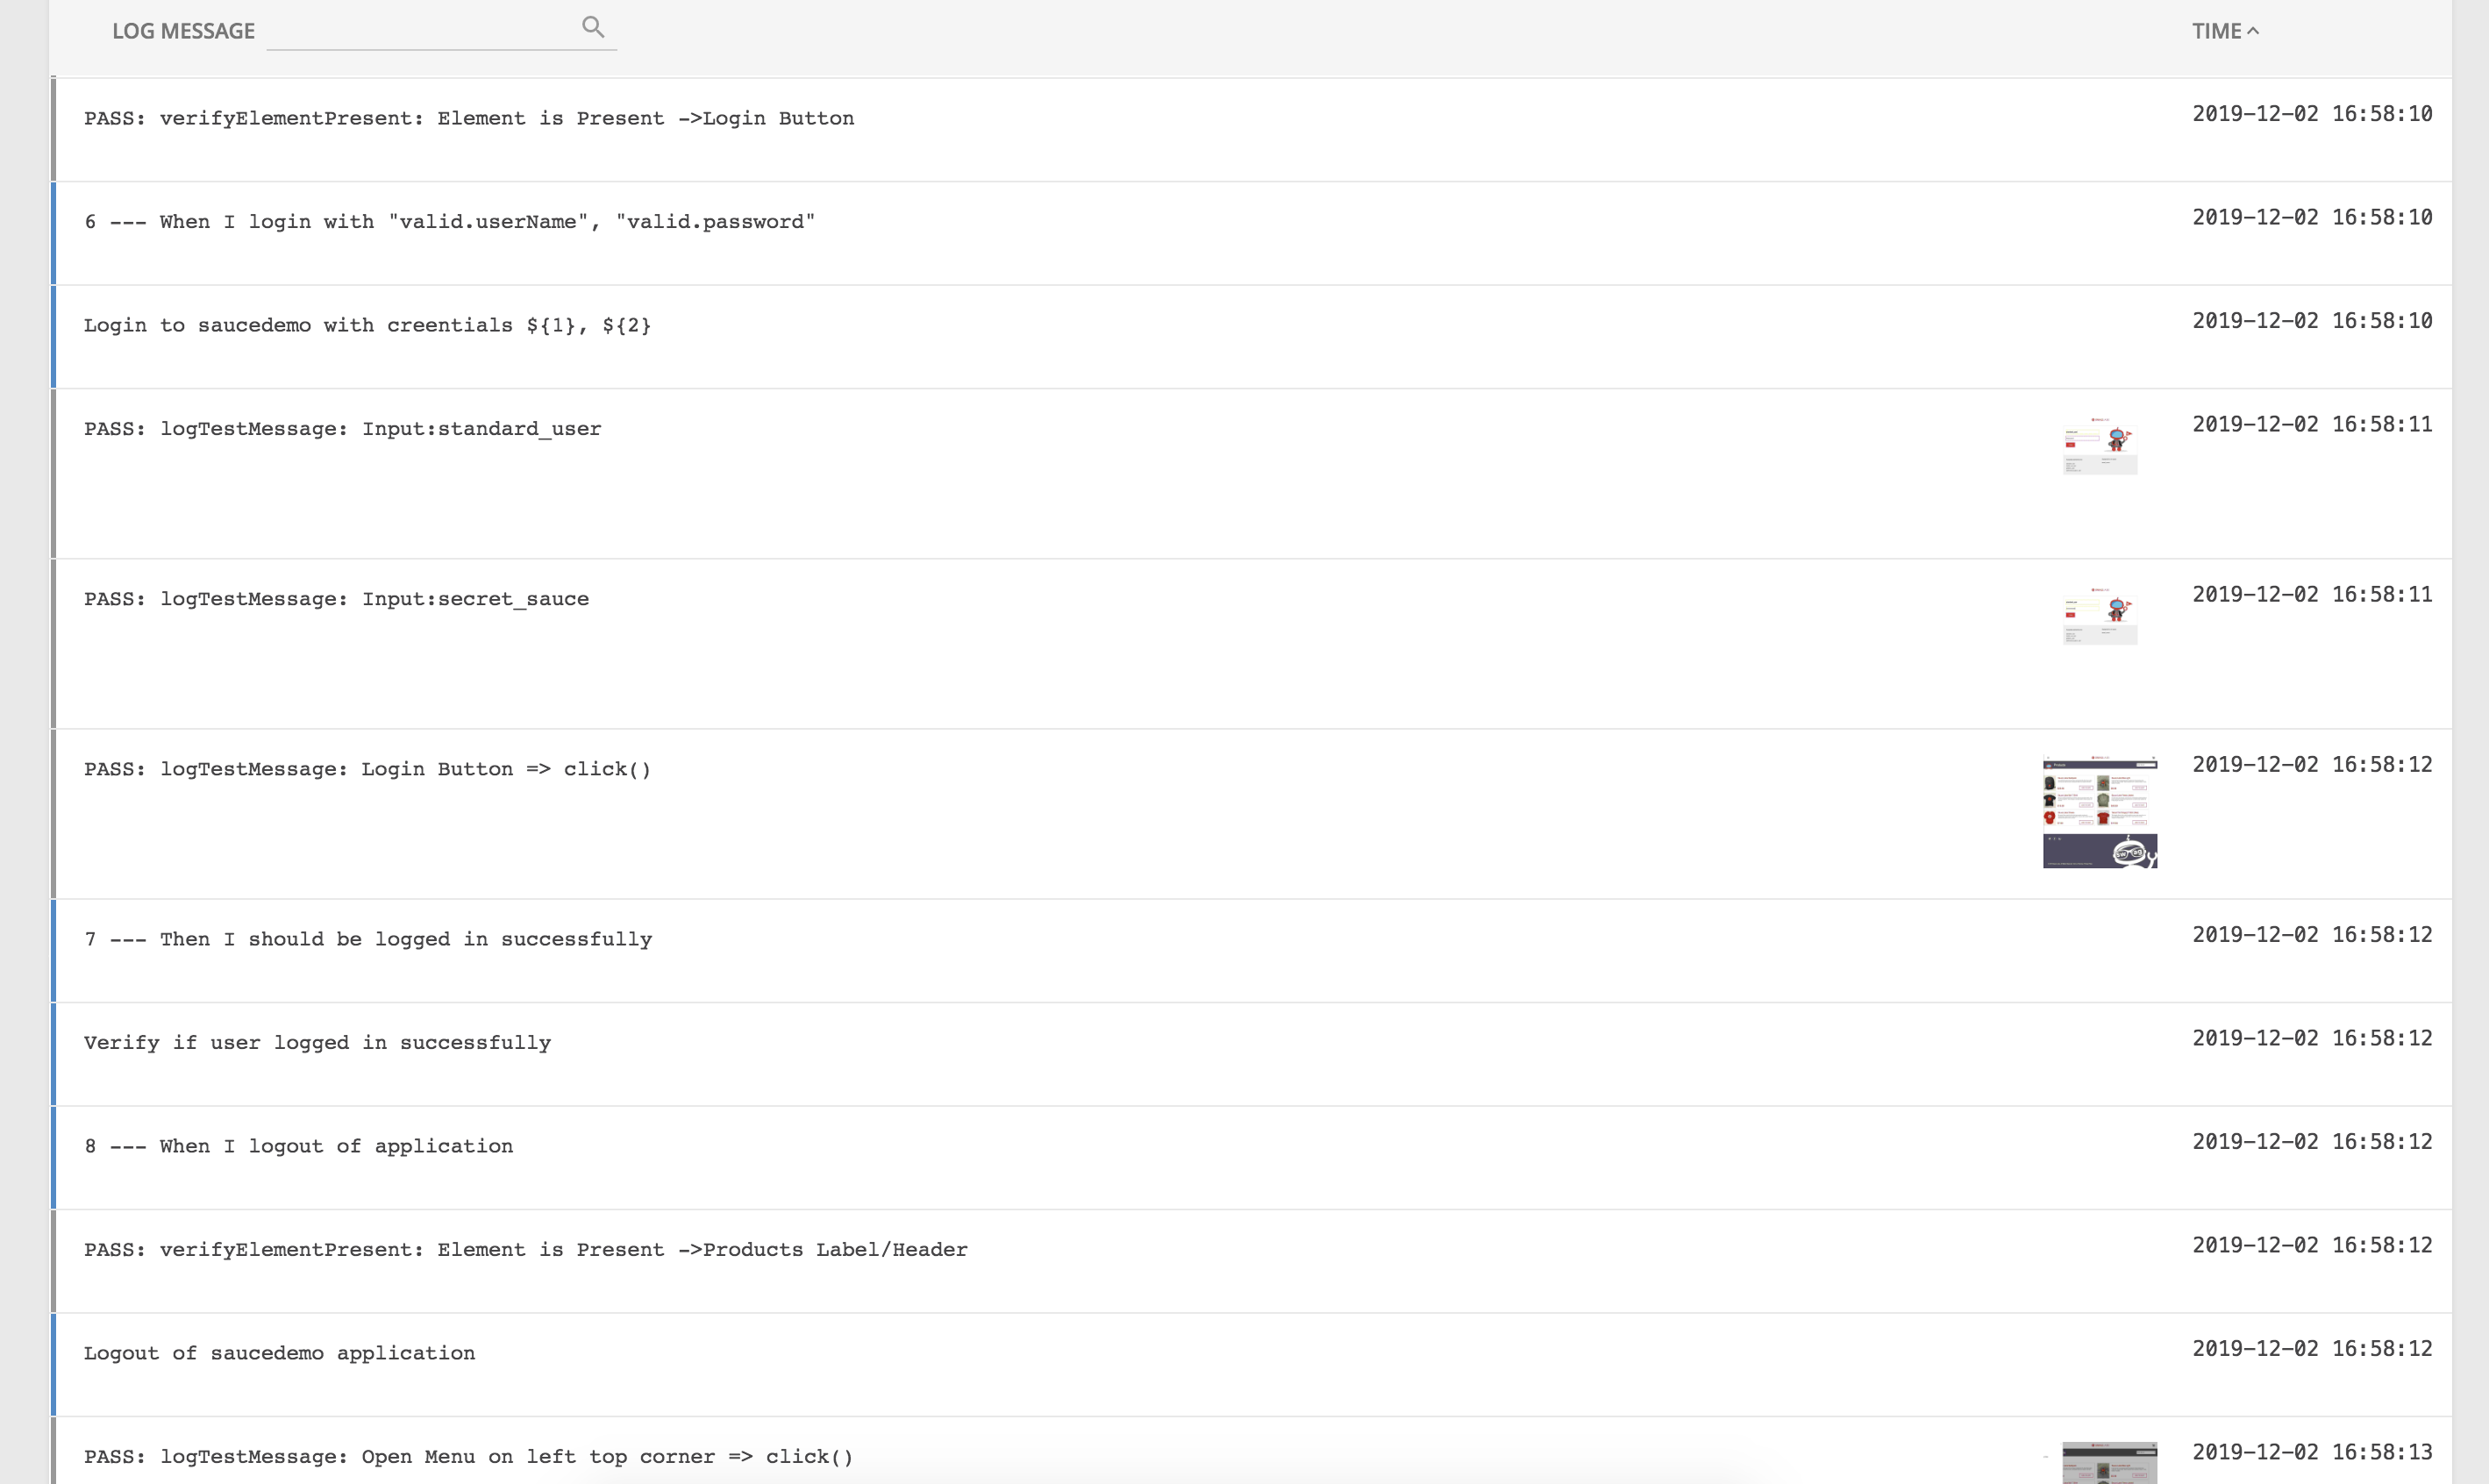Select the Input:standard_user PASS entry
The width and height of the screenshot is (2489, 1484).
pos(342,428)
